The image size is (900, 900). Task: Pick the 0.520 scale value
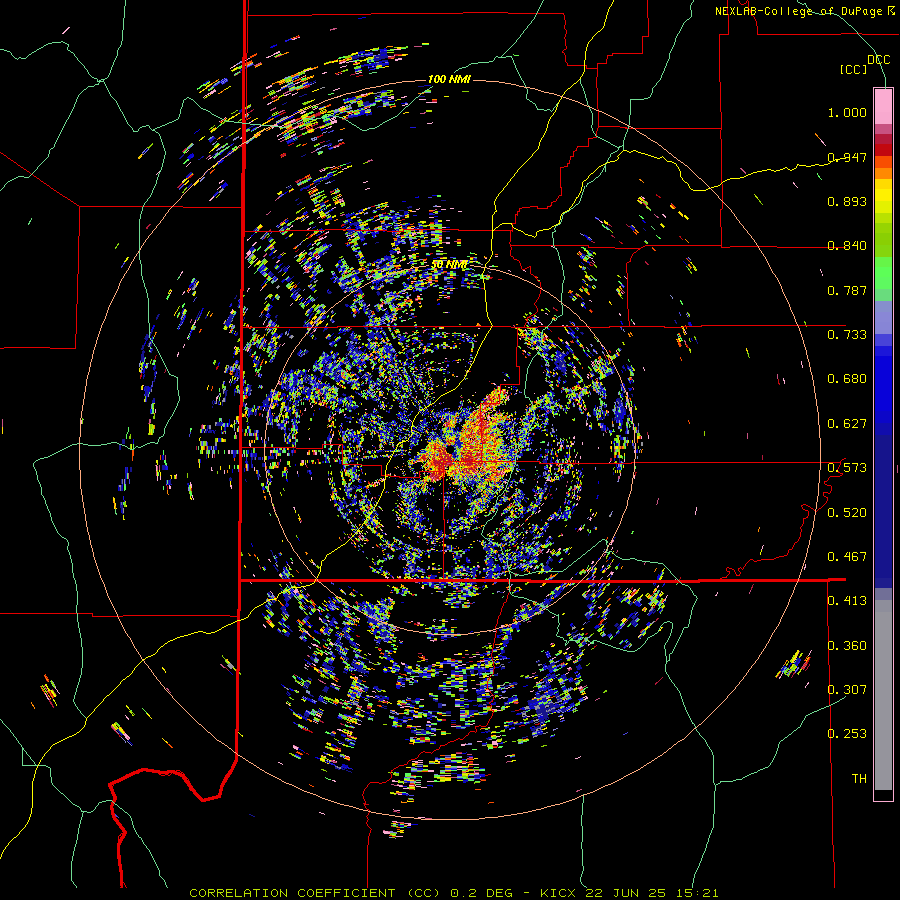point(847,513)
